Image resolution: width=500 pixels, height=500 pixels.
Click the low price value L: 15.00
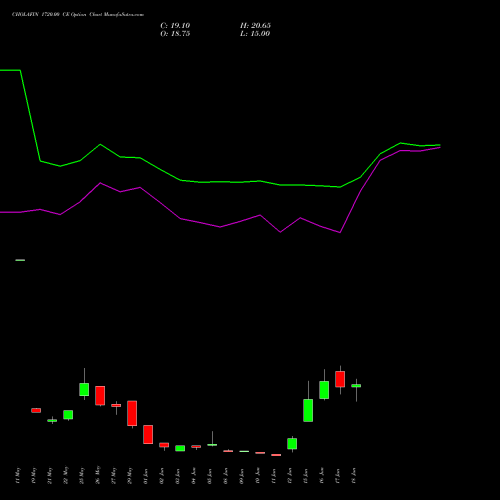[x=255, y=34]
